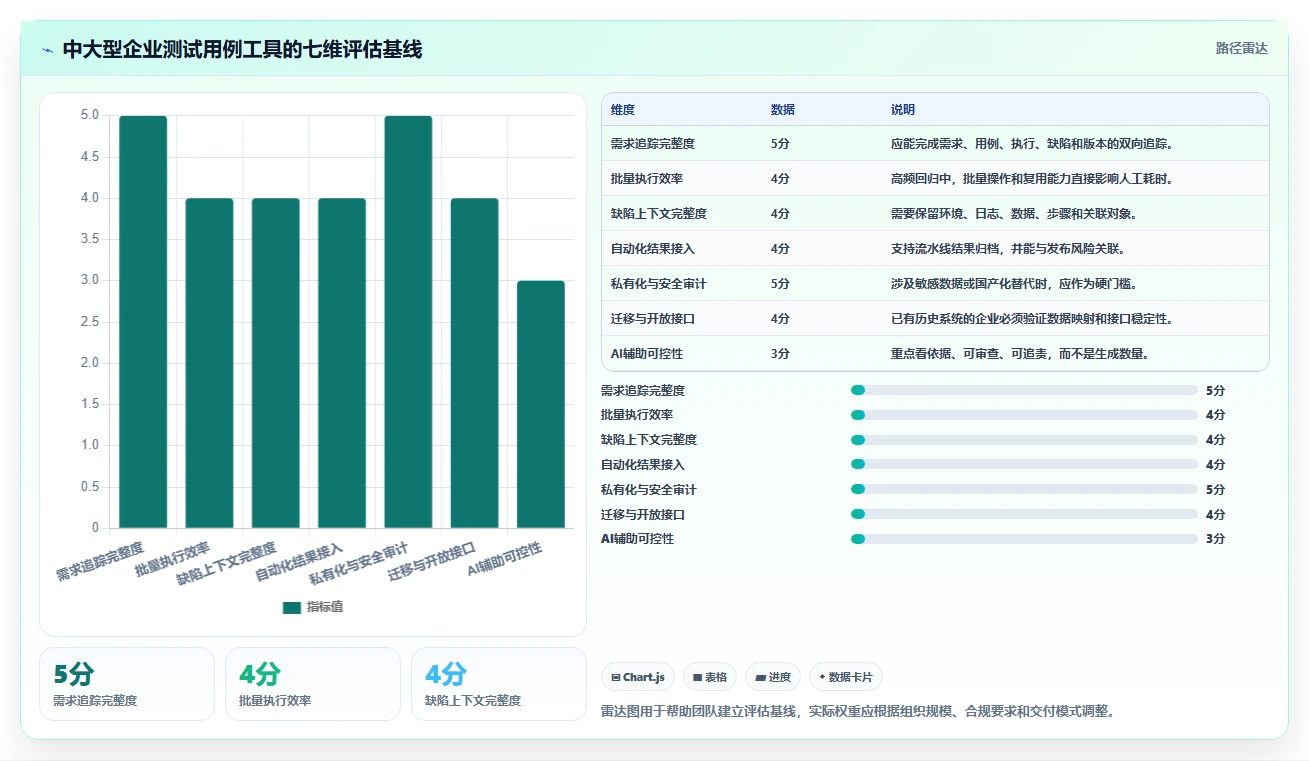
Task: Click the 批量执行效率 progress bar
Action: pos(1024,415)
